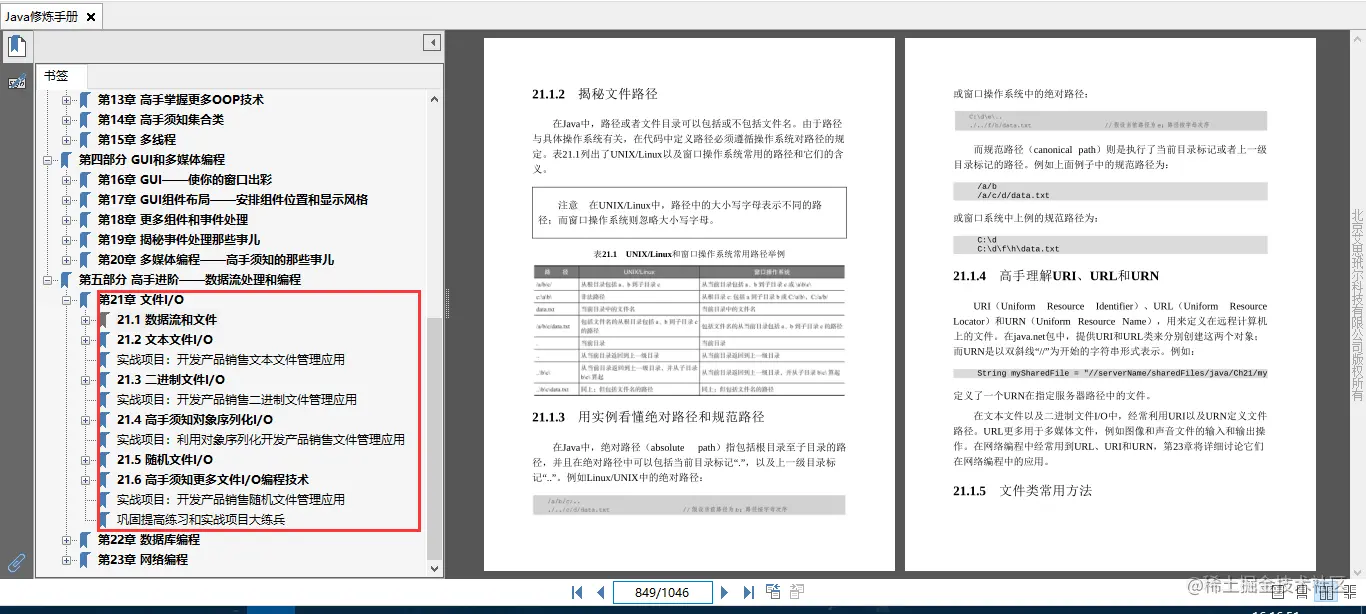The height and width of the screenshot is (614, 1366).
Task: Go to the next page arrow
Action: tap(724, 592)
